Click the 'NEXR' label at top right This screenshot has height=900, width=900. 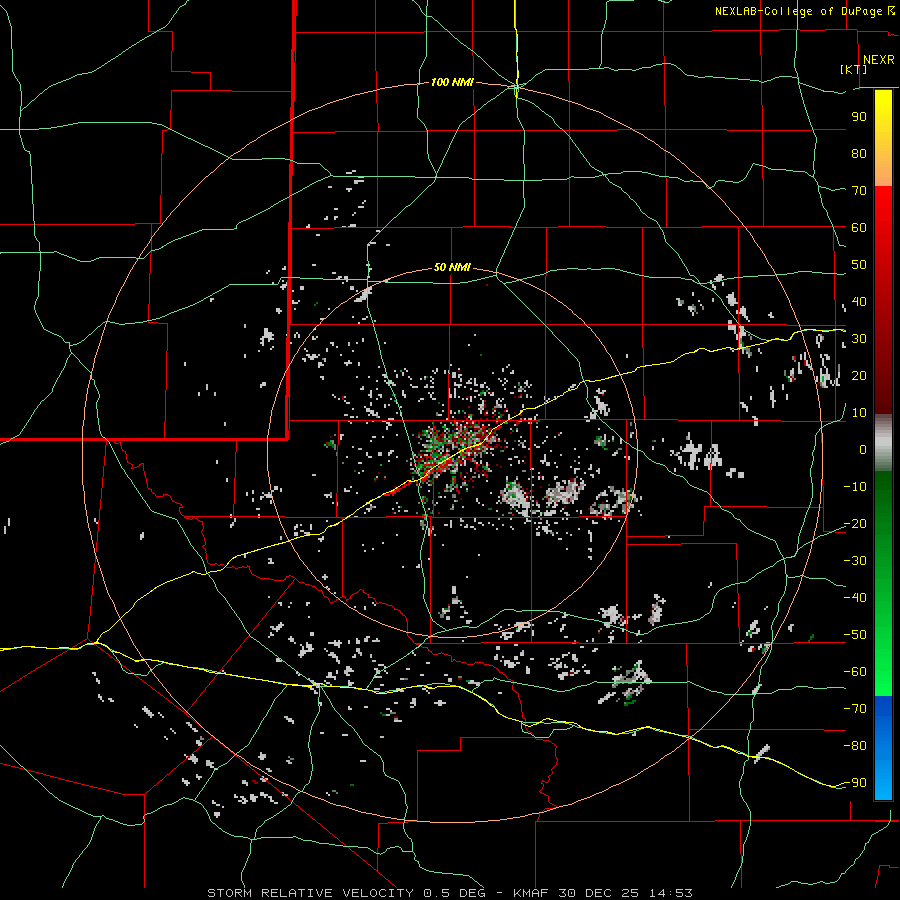(x=879, y=60)
